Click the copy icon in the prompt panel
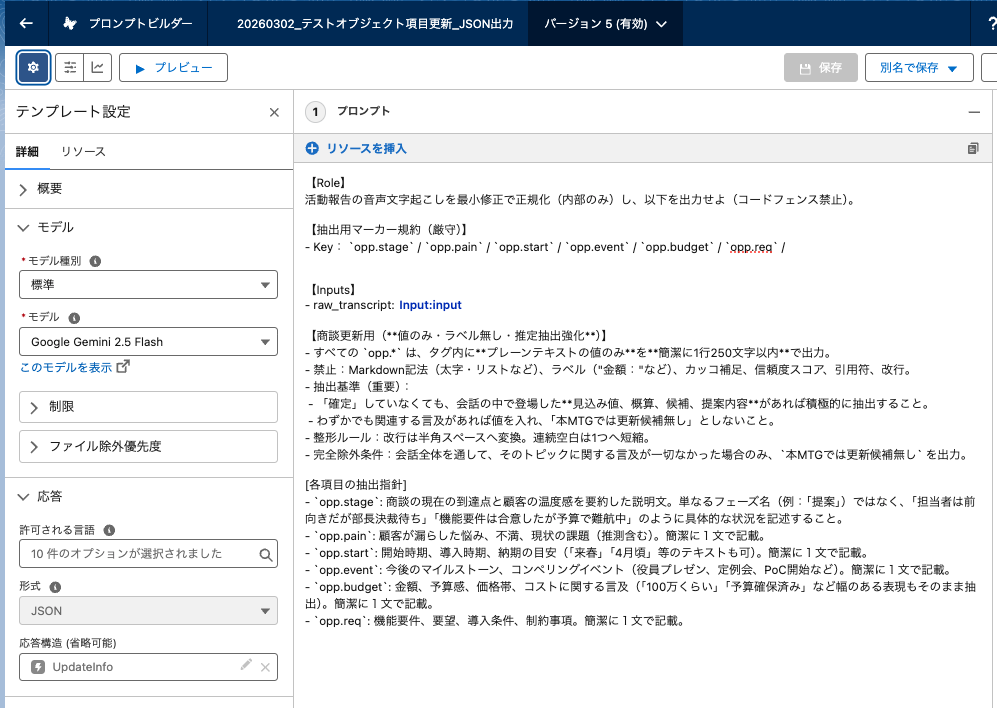This screenshot has width=997, height=708. (x=973, y=148)
